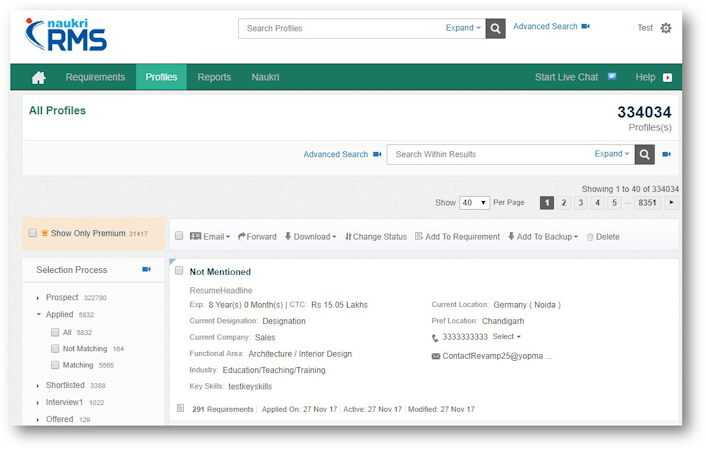Go to page 2
The height and width of the screenshot is (450, 707).
pos(564,203)
